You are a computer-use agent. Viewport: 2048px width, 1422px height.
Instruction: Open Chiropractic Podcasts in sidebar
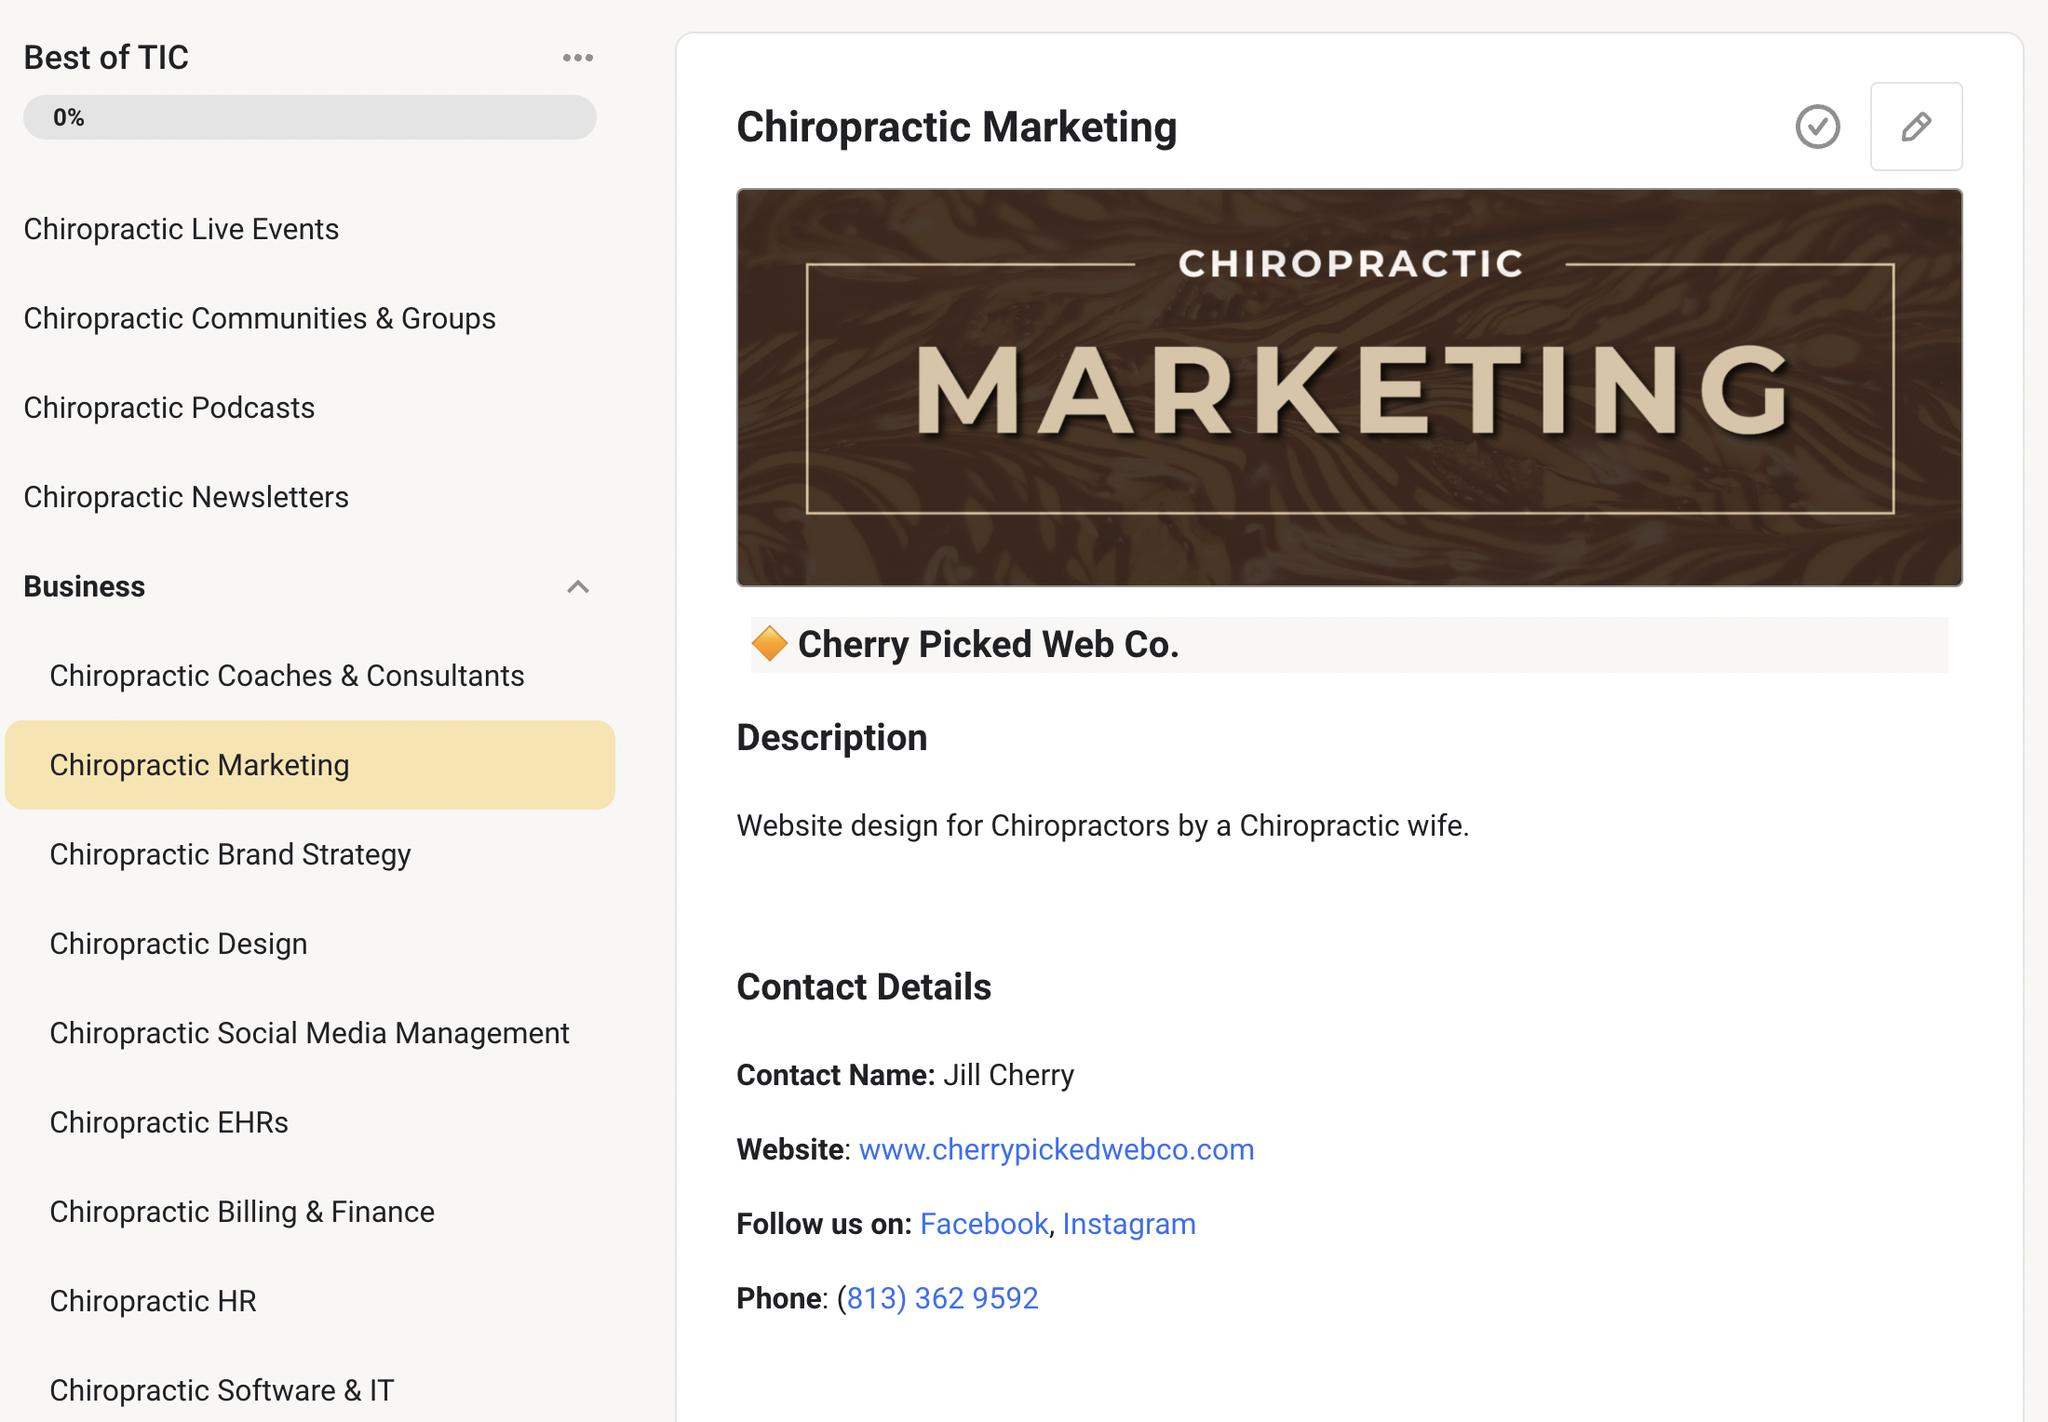click(x=169, y=408)
